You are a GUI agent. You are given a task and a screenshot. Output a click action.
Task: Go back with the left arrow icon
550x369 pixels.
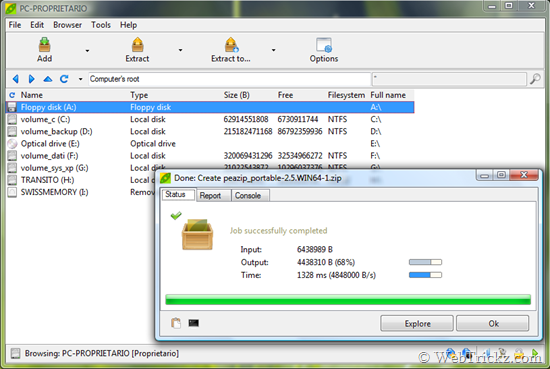coord(15,79)
